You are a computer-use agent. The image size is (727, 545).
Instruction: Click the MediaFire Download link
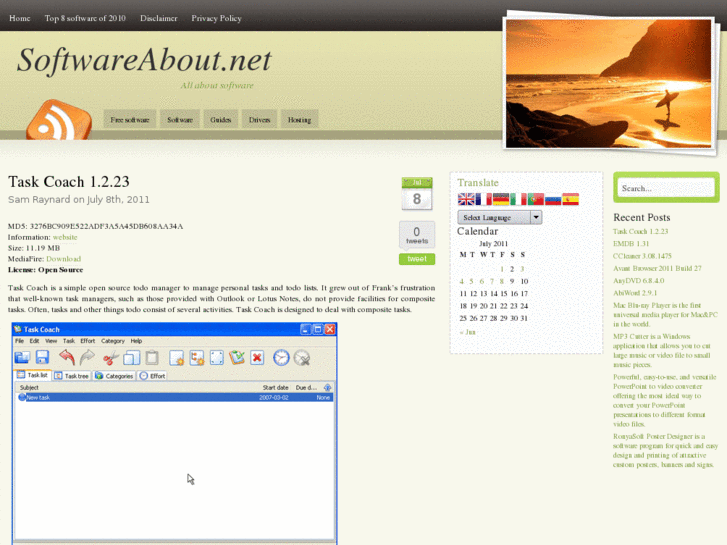coord(64,259)
